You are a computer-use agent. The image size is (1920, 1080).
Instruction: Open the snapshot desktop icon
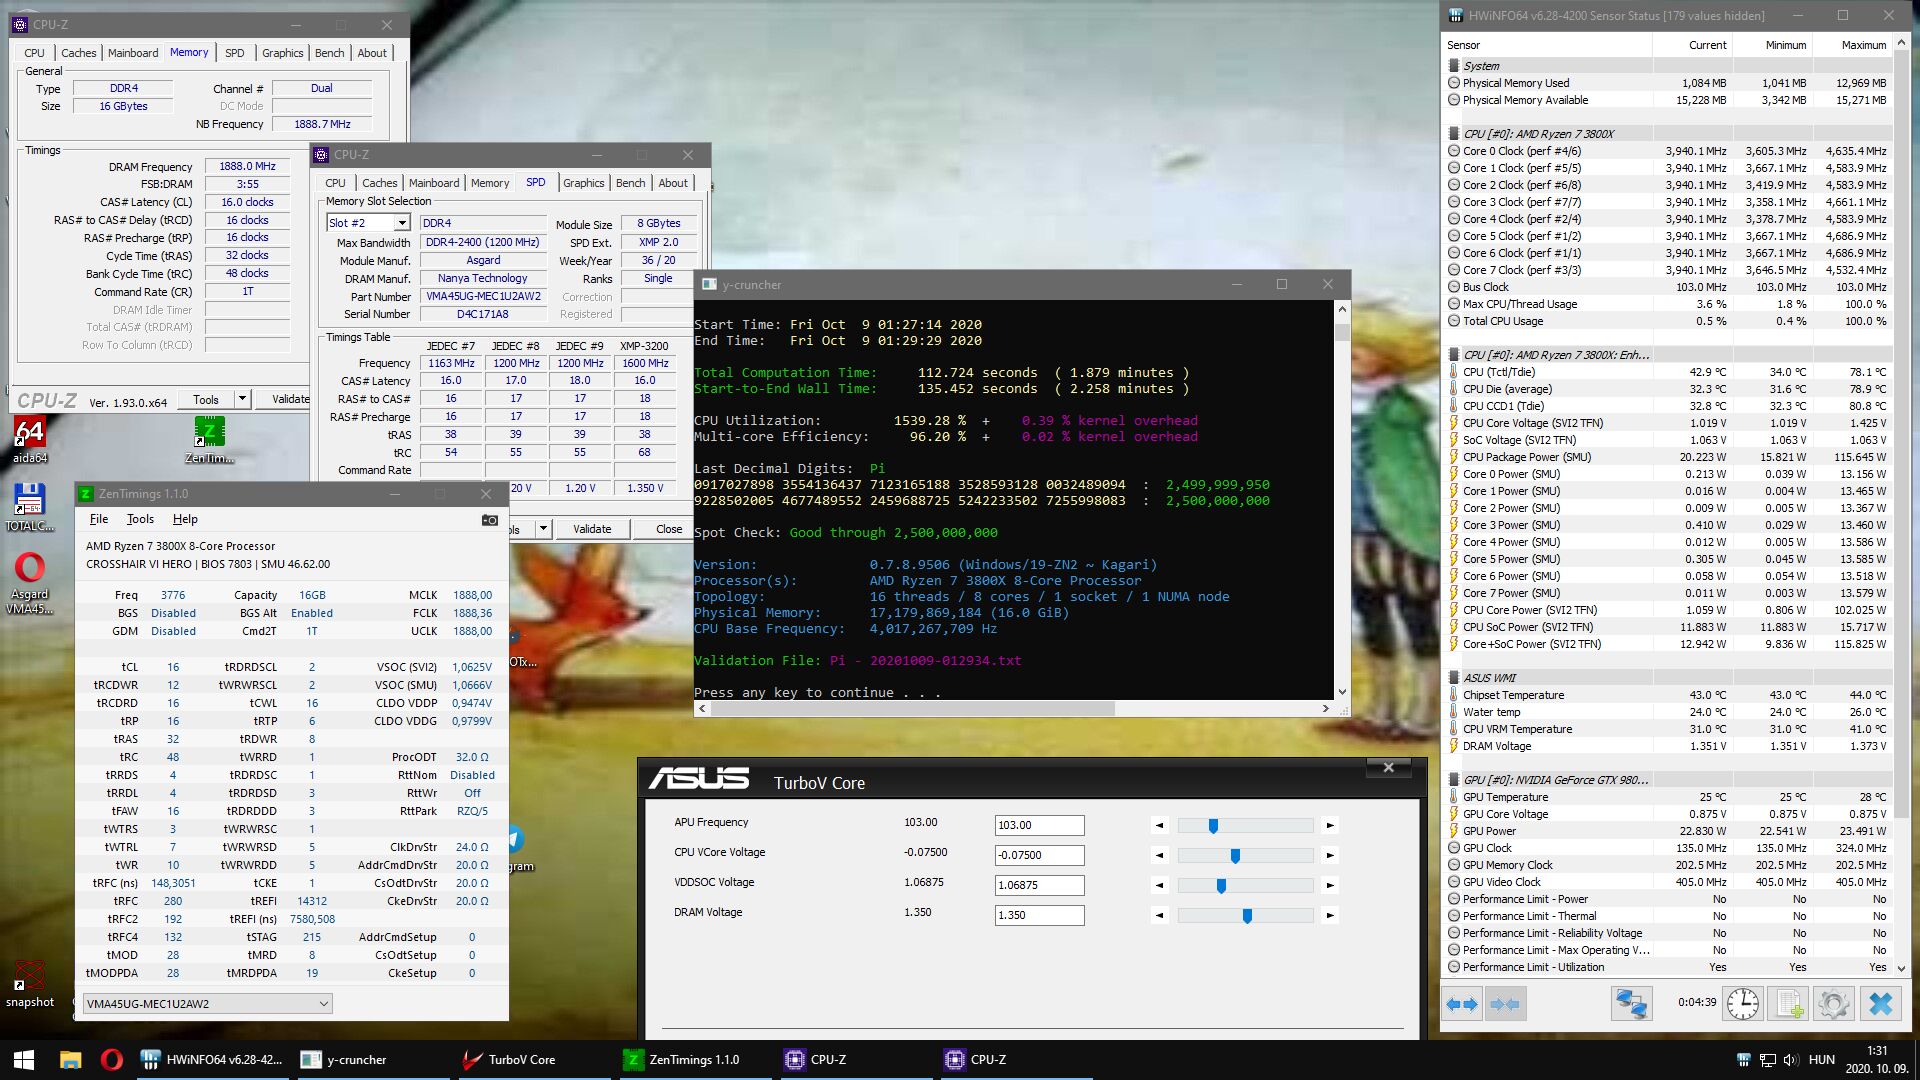click(x=30, y=985)
